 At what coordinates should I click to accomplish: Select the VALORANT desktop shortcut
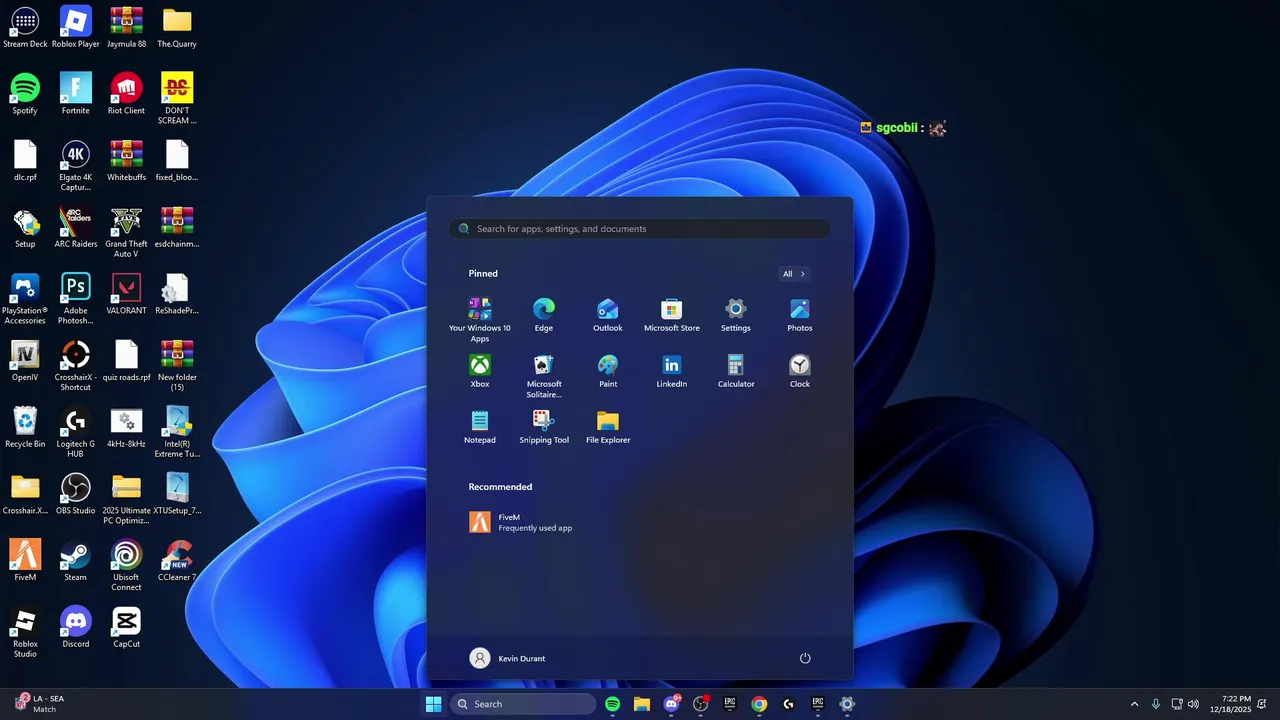point(126,294)
